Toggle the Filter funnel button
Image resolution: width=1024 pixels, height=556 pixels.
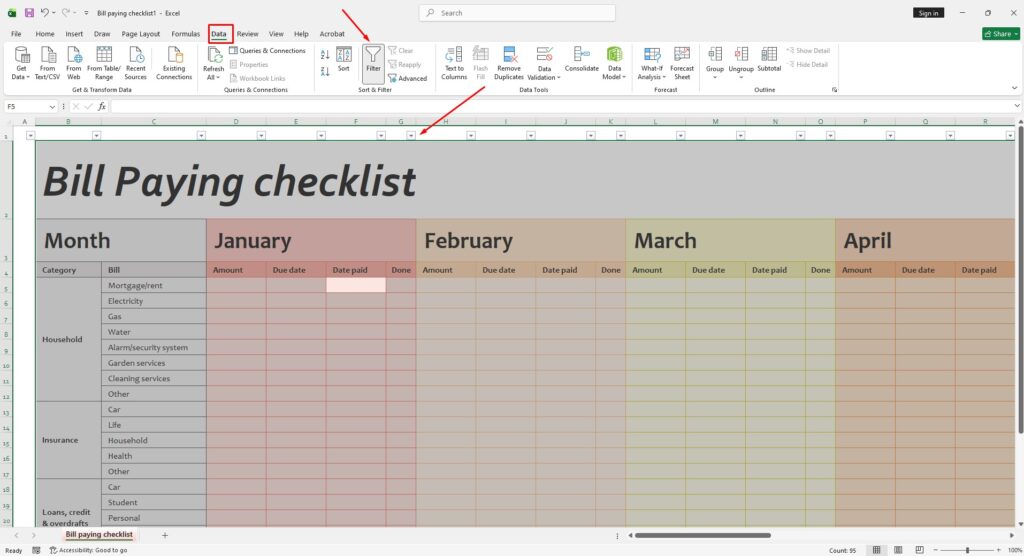374,63
